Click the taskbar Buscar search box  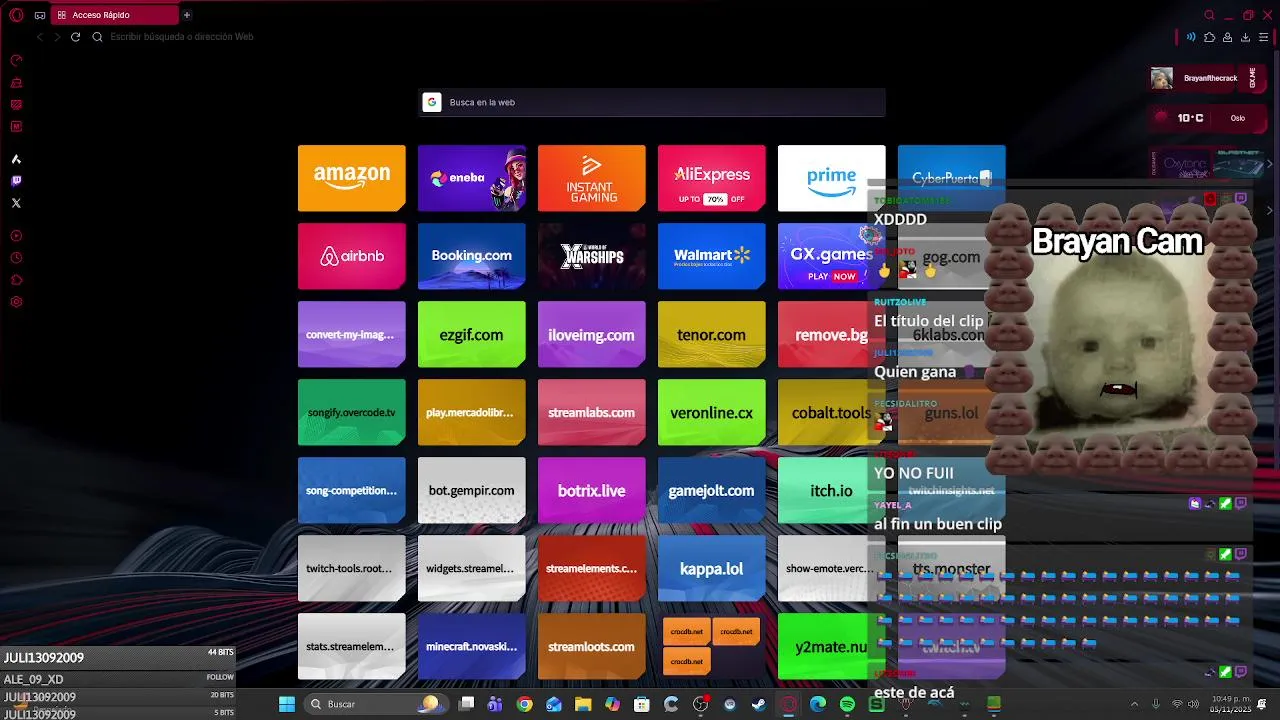coord(375,704)
